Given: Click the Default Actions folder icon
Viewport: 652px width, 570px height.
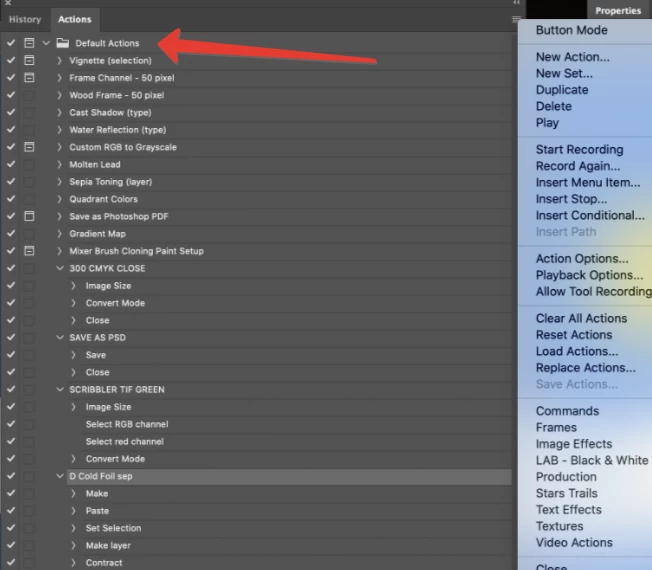Looking at the screenshot, I should coord(63,43).
